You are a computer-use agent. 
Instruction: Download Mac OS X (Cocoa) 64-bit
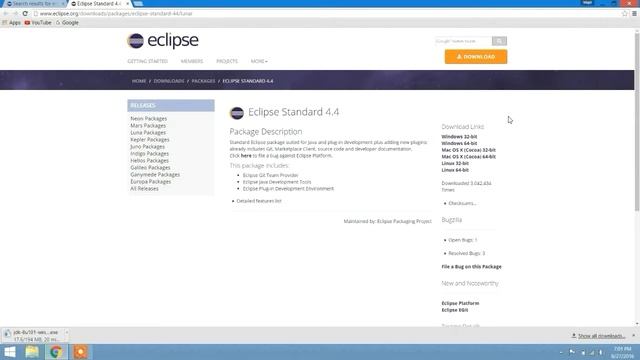click(469, 157)
